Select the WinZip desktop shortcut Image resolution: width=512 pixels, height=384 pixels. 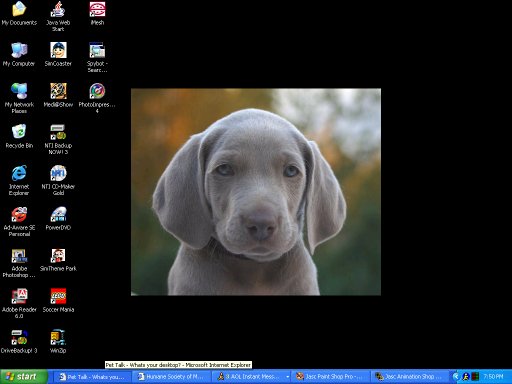click(58, 341)
